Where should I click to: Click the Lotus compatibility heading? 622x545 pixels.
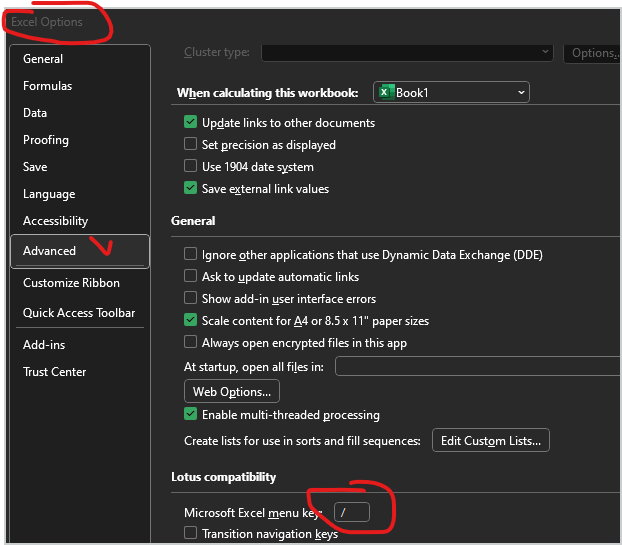coord(223,477)
